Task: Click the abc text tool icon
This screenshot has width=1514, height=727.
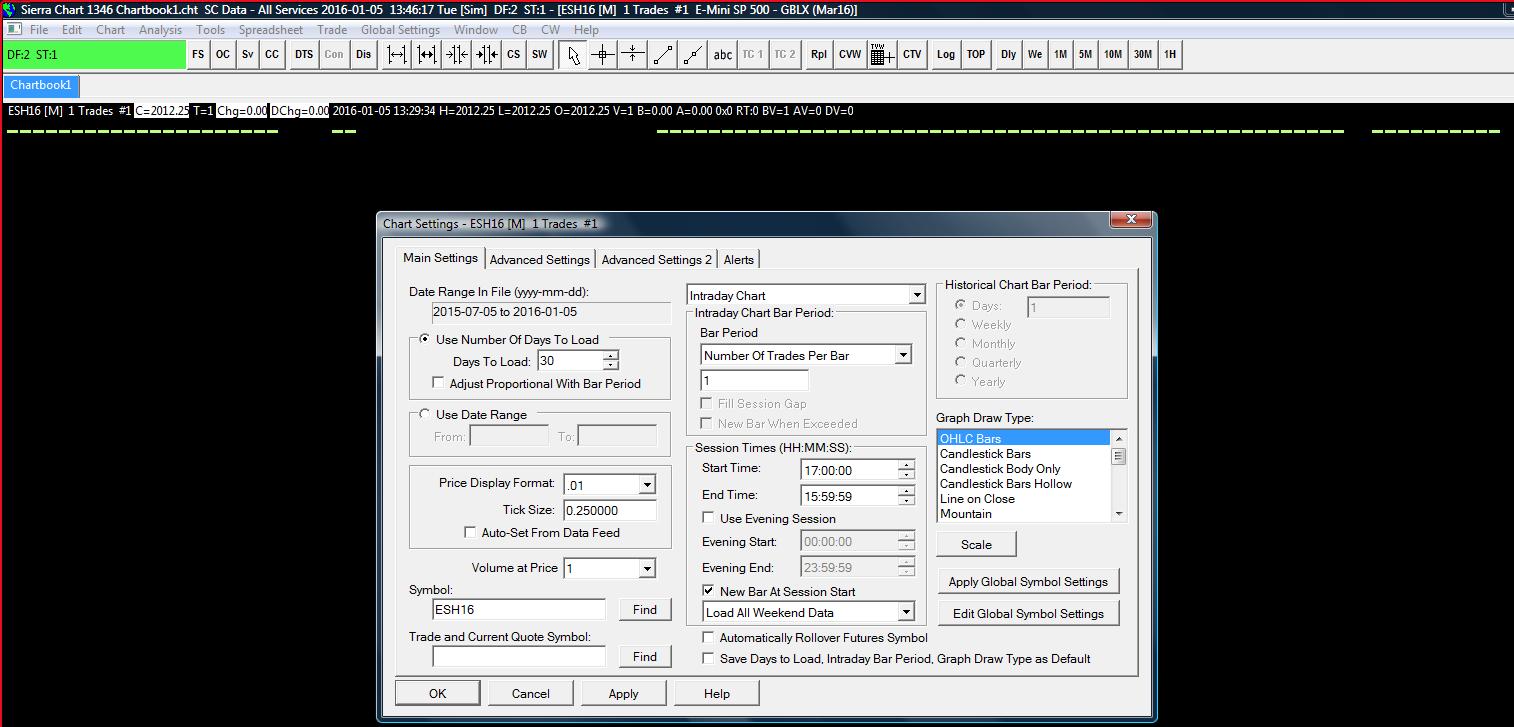Action: point(722,55)
